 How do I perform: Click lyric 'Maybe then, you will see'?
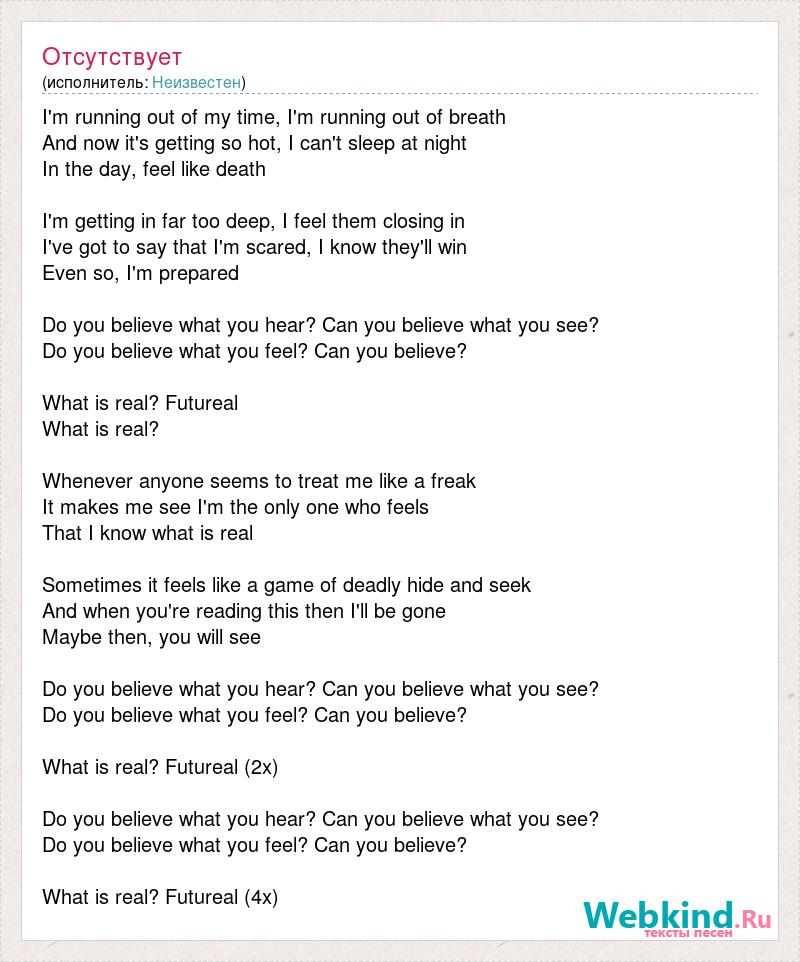click(x=152, y=637)
